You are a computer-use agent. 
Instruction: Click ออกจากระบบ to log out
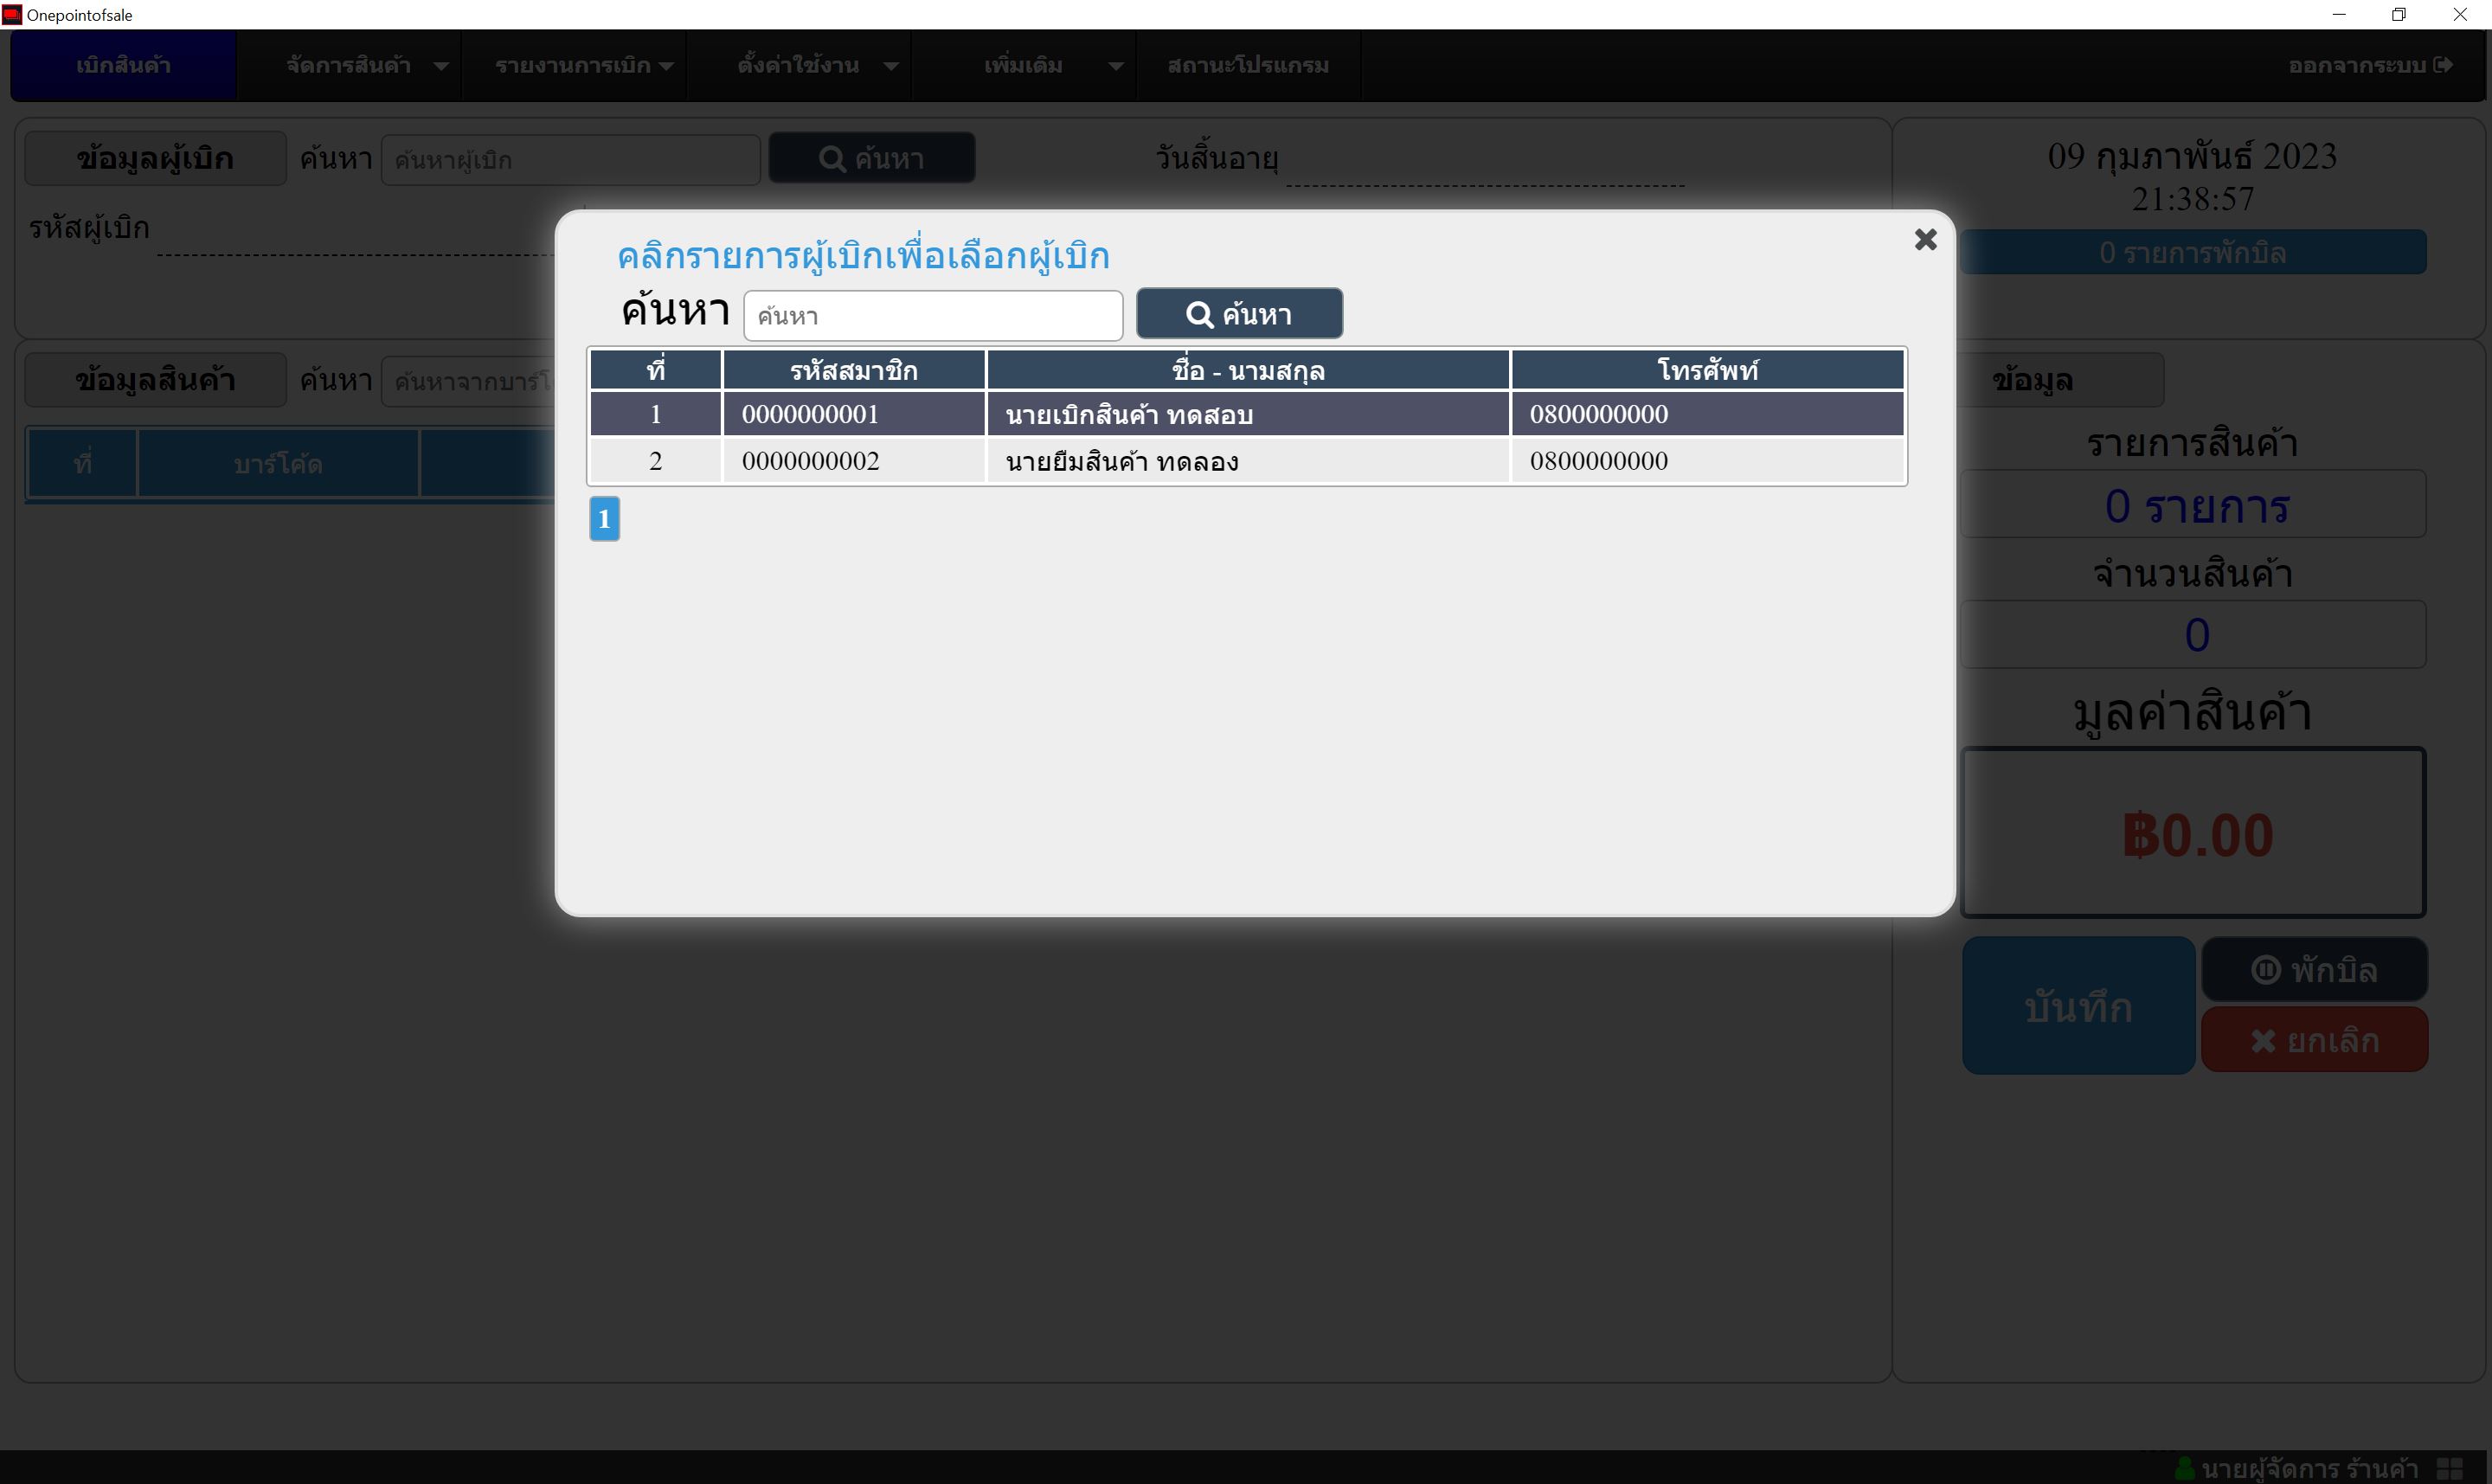pos(2369,65)
